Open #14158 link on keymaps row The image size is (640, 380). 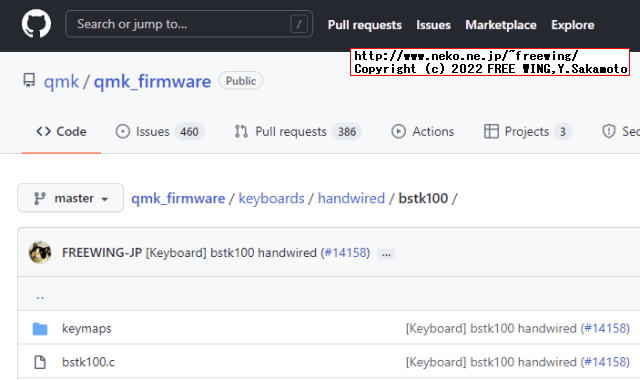[605, 329]
